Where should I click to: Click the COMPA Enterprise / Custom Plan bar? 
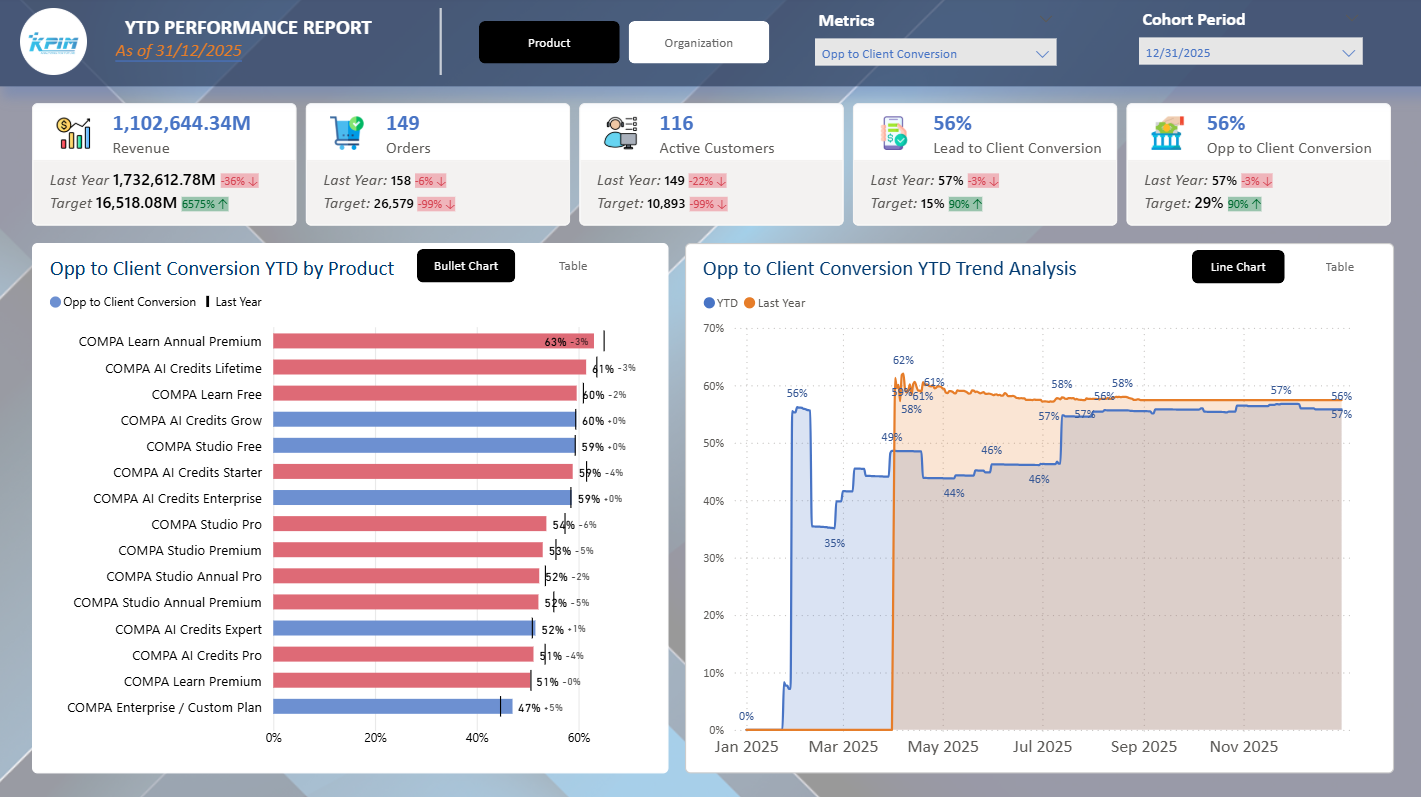coord(392,706)
